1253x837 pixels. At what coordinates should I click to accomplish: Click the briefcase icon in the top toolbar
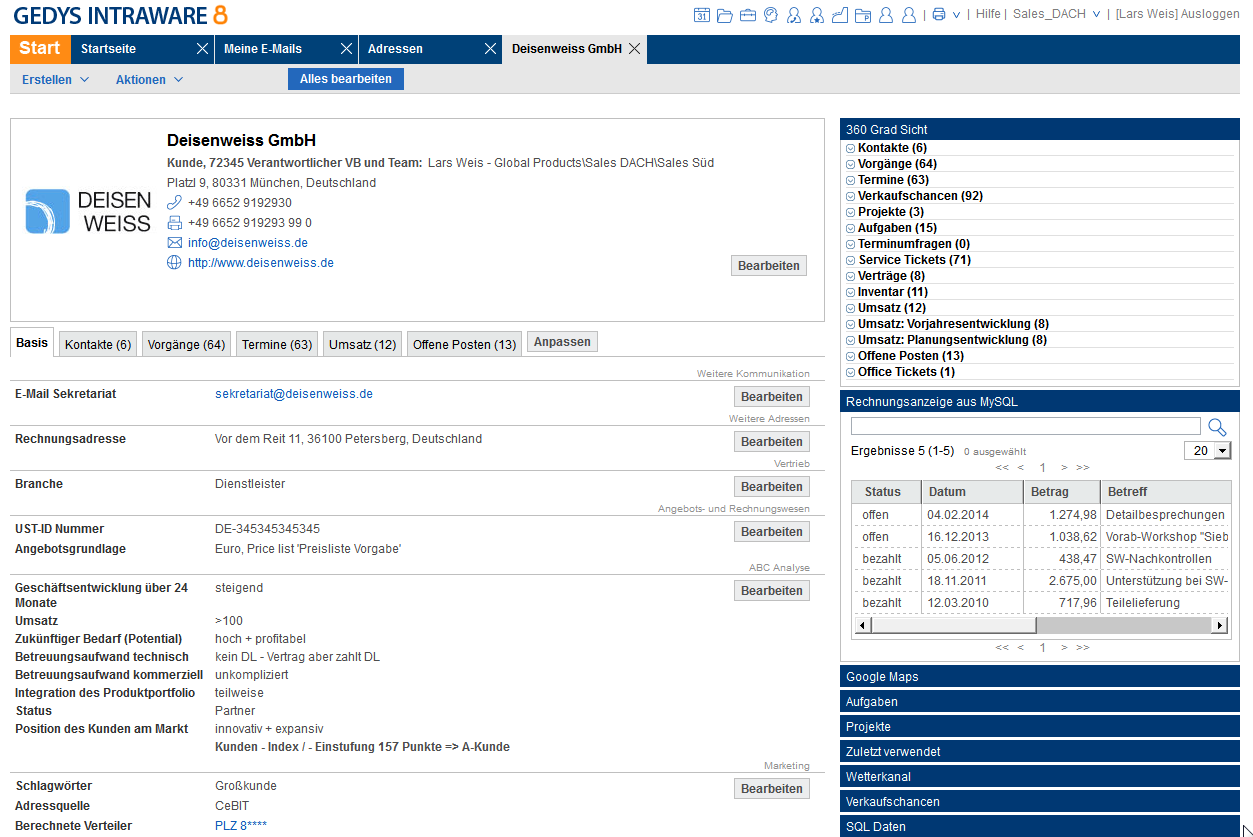[748, 15]
